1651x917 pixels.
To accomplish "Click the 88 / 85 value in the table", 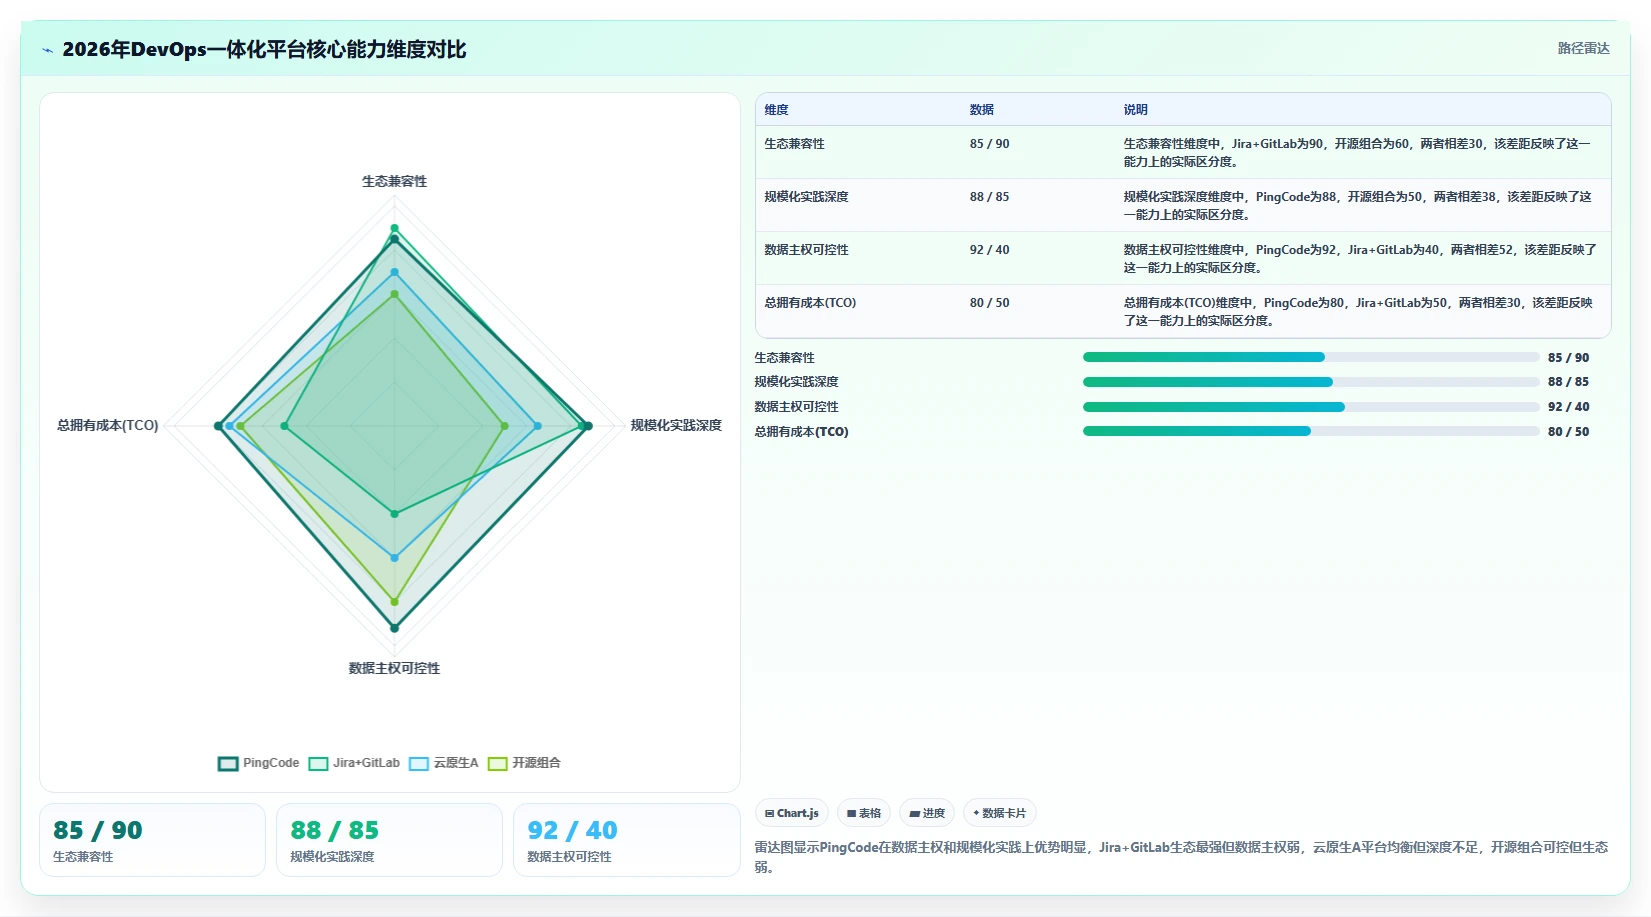I will coord(990,197).
